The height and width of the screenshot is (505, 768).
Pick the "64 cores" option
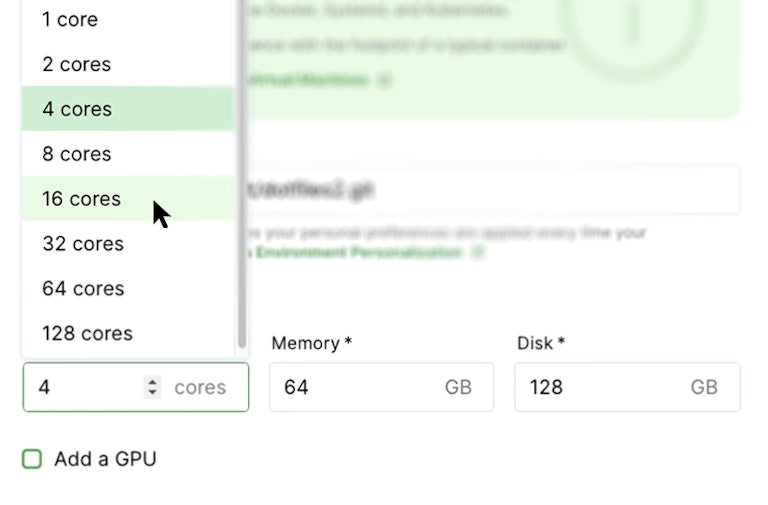(x=83, y=289)
